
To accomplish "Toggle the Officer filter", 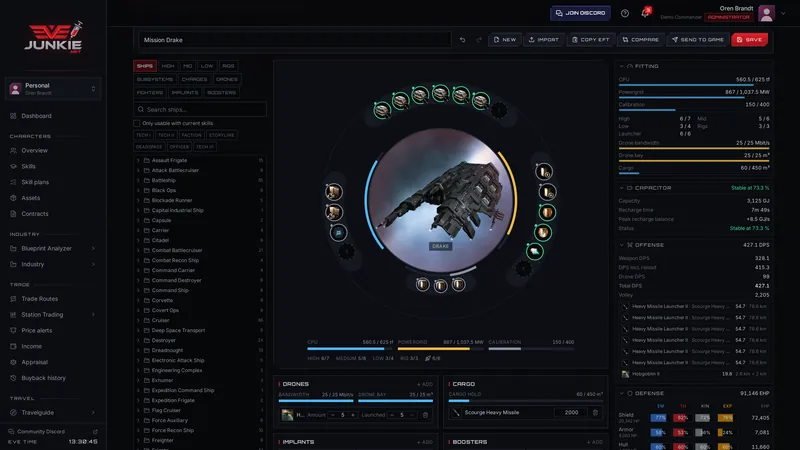I will point(179,147).
